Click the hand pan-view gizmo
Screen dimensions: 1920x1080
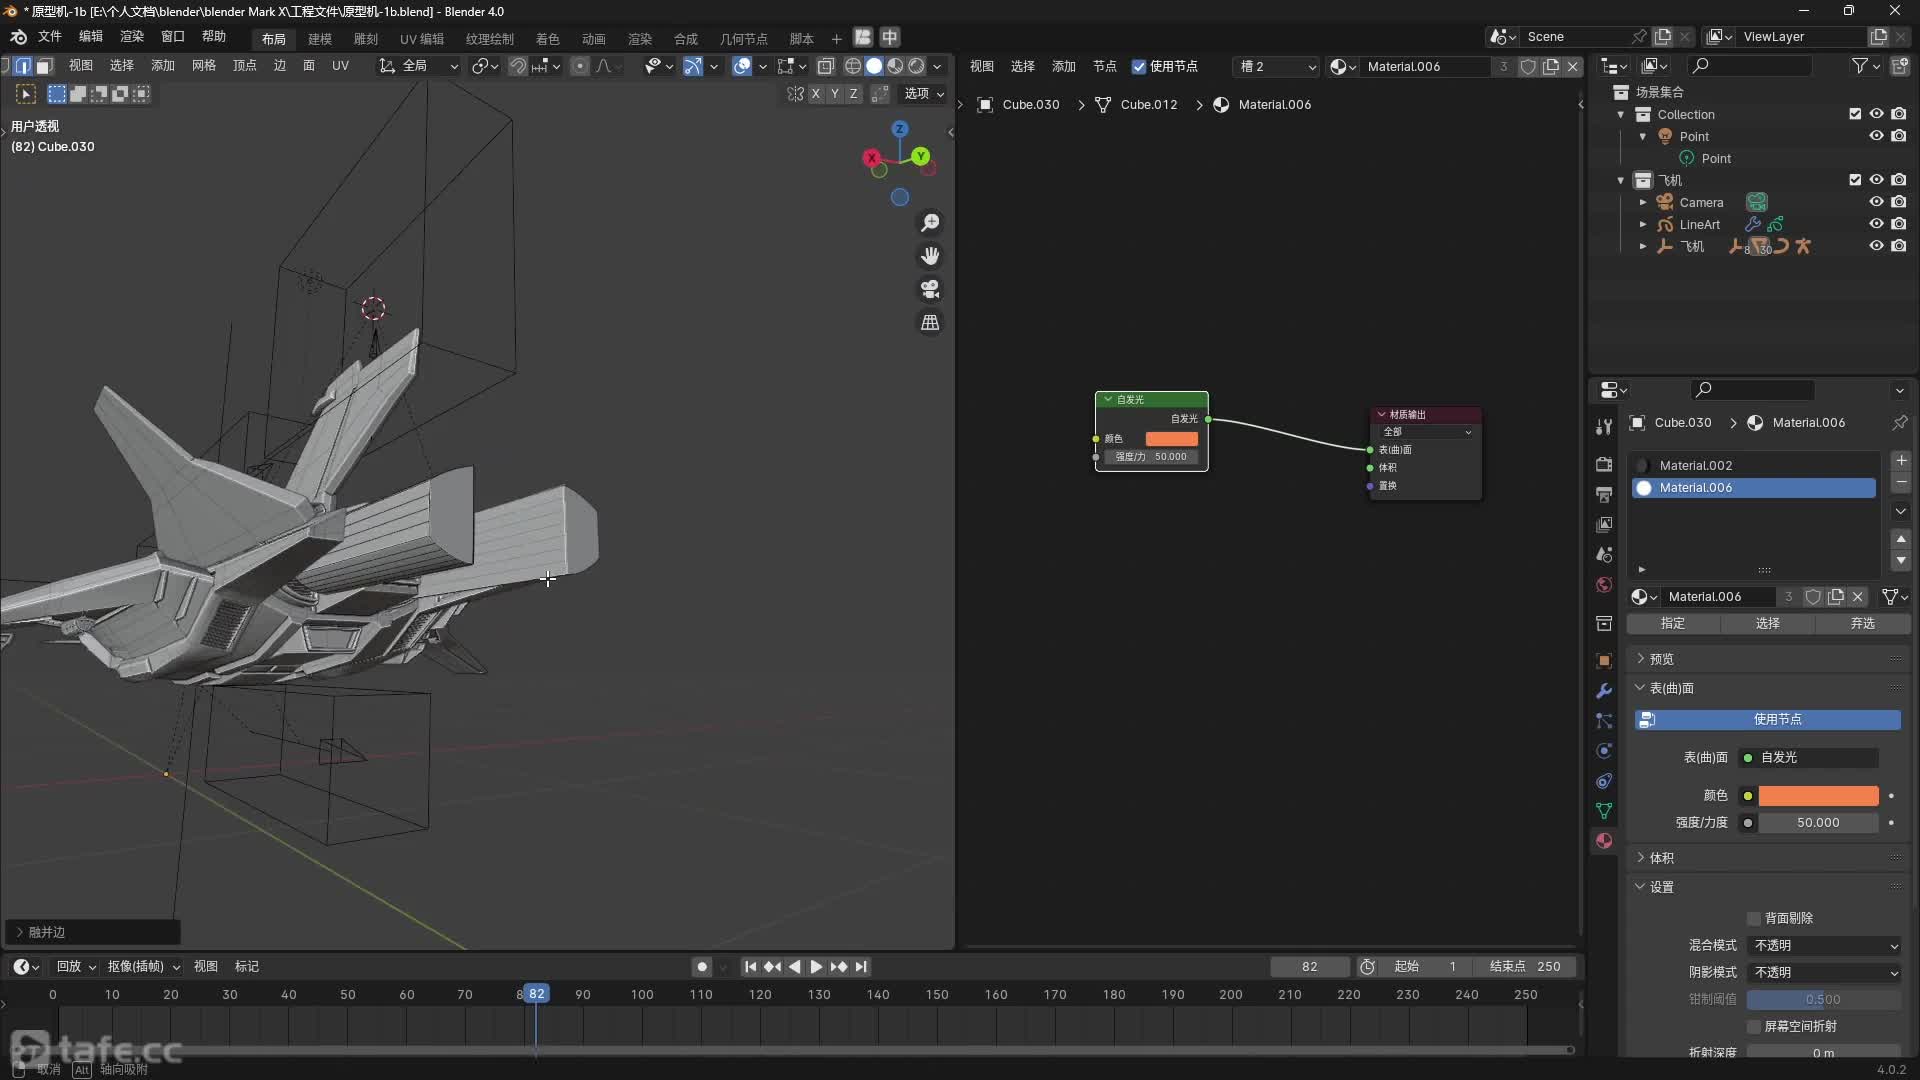click(x=930, y=256)
